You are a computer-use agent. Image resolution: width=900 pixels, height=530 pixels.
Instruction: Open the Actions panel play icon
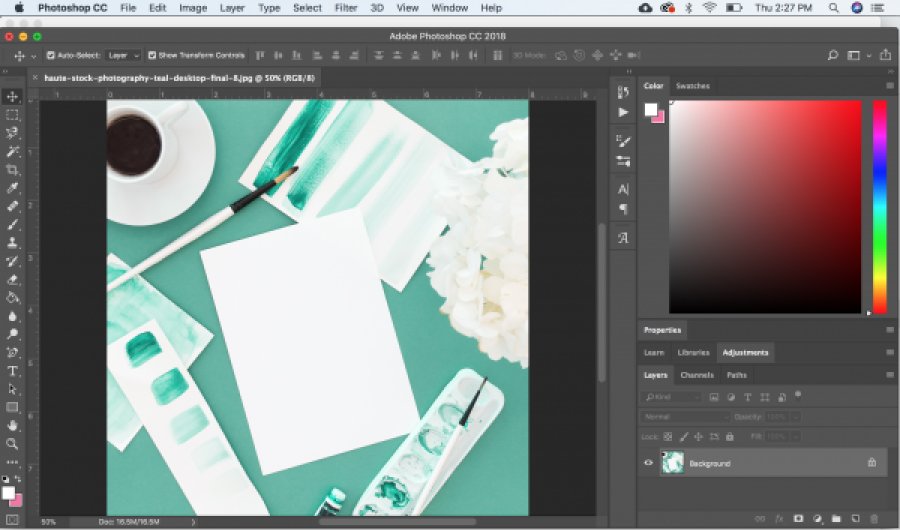623,112
